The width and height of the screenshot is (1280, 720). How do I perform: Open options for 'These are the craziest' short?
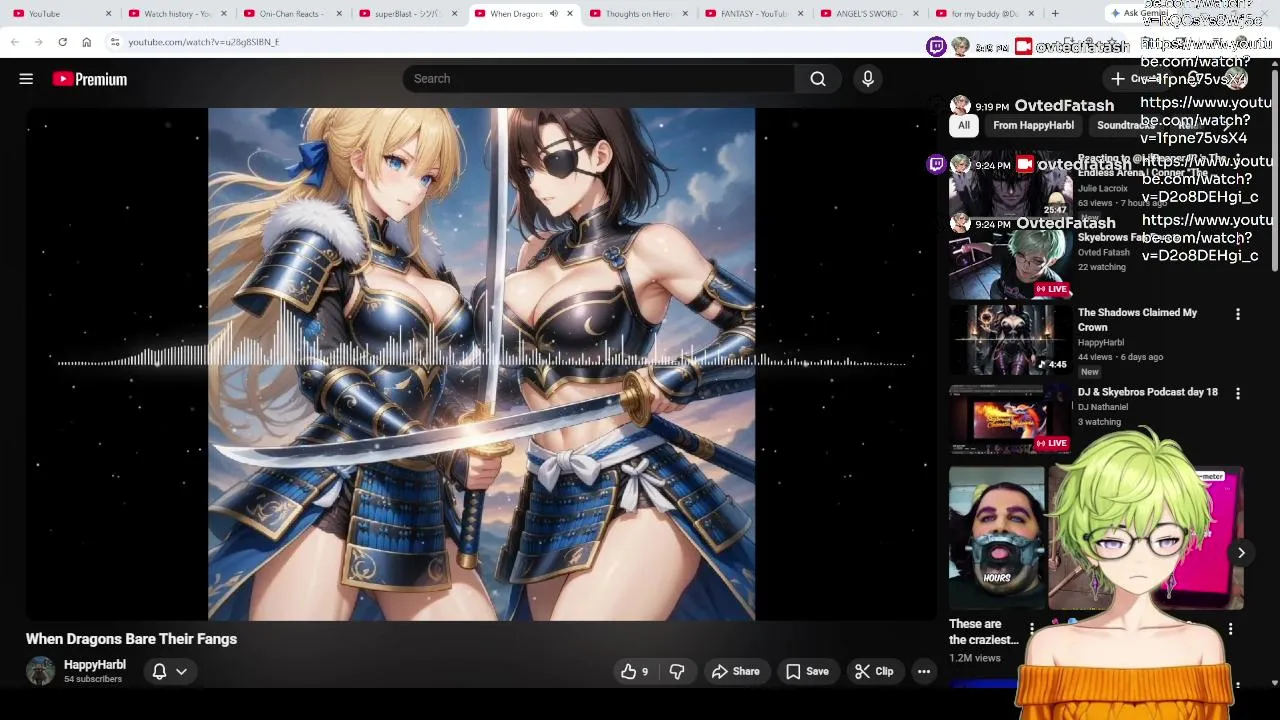[x=1032, y=629]
